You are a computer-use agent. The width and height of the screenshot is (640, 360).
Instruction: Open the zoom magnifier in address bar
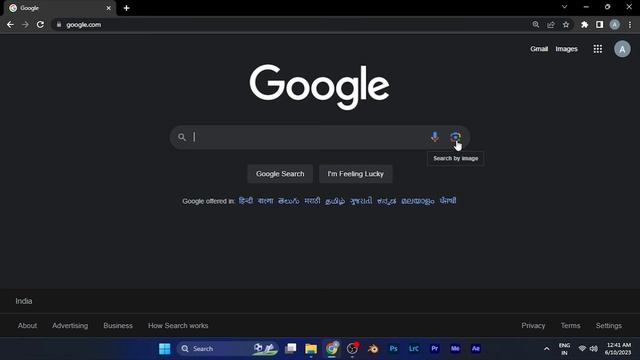click(536, 24)
